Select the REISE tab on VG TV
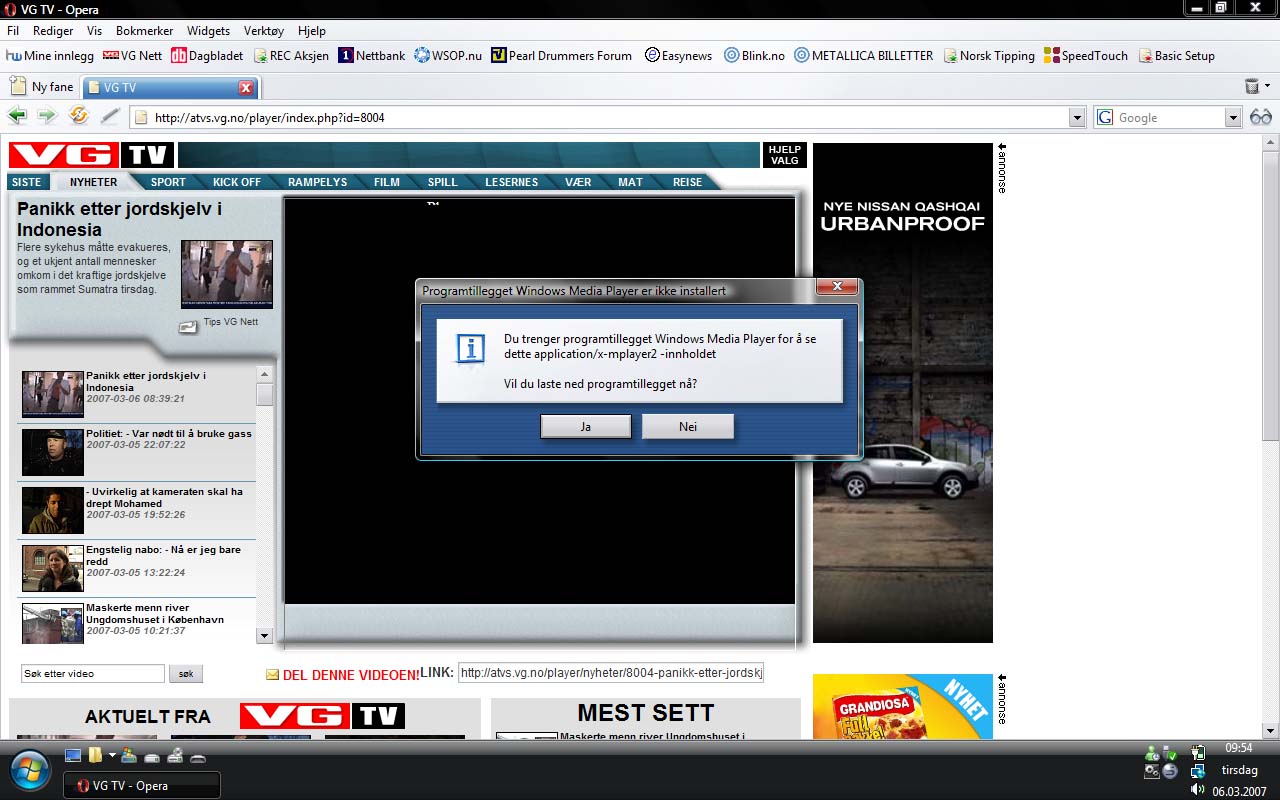 pos(687,182)
